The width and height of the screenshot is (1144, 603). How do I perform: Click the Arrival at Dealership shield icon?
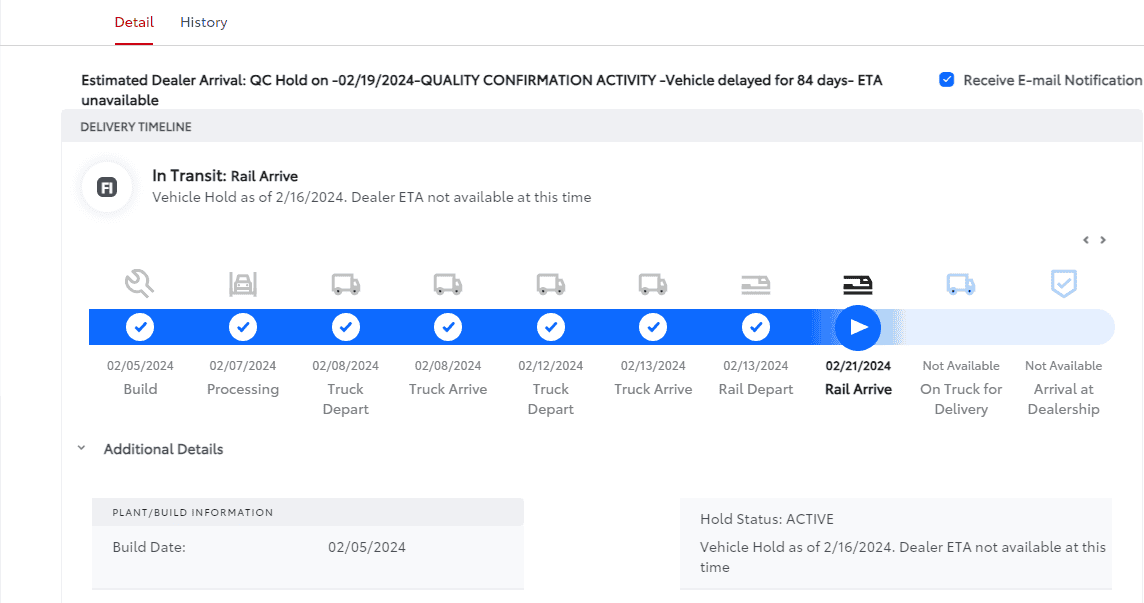1063,284
